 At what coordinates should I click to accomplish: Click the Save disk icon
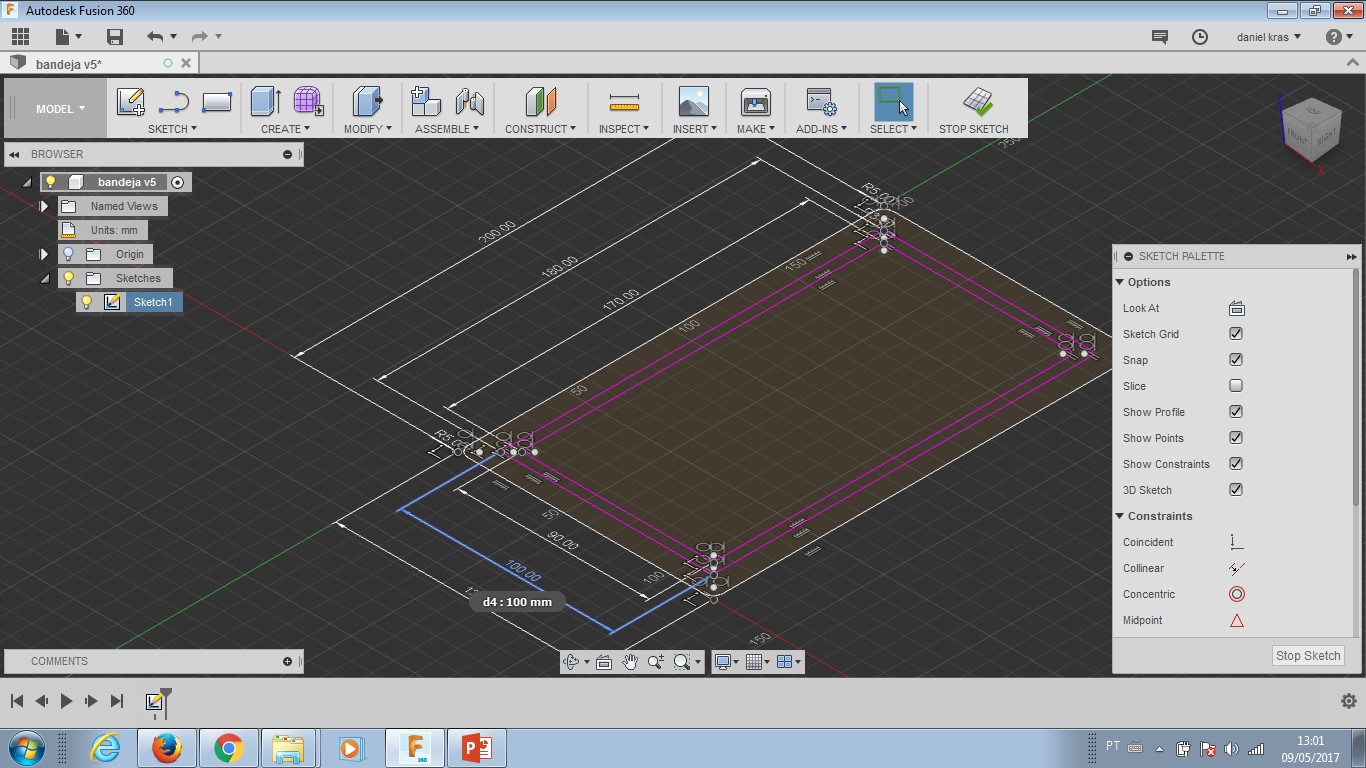click(115, 37)
